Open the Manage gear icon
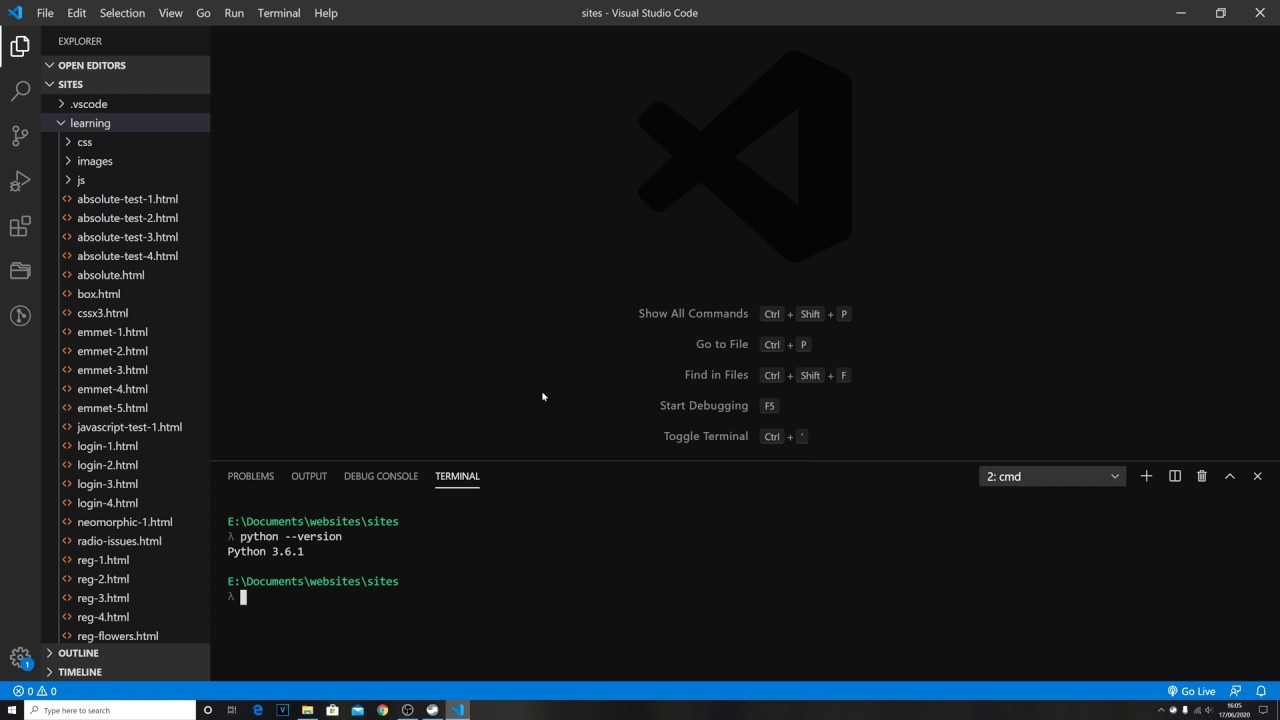The height and width of the screenshot is (720, 1280). [x=20, y=657]
